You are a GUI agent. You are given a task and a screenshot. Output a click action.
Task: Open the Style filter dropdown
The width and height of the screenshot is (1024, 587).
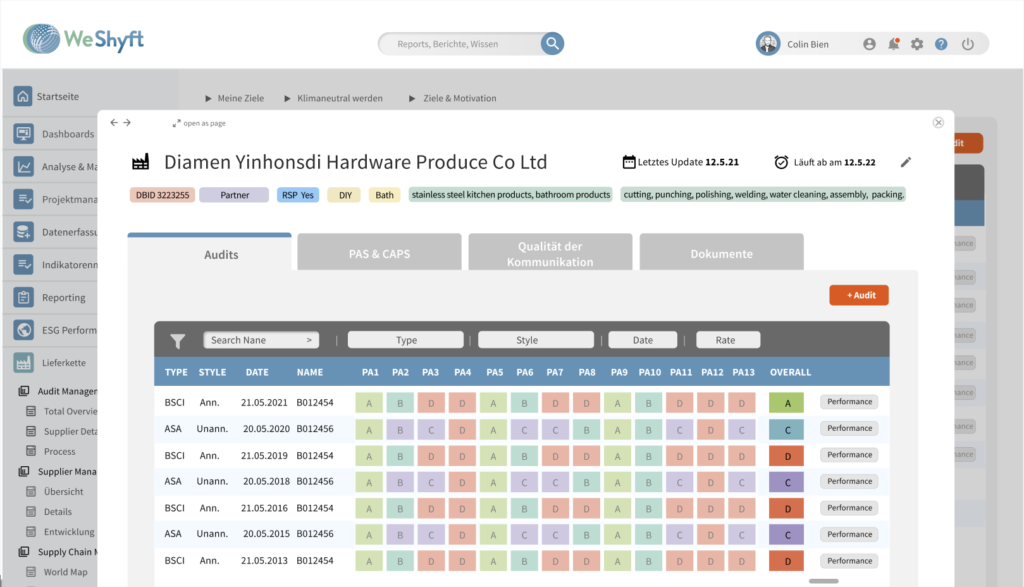(x=536, y=340)
